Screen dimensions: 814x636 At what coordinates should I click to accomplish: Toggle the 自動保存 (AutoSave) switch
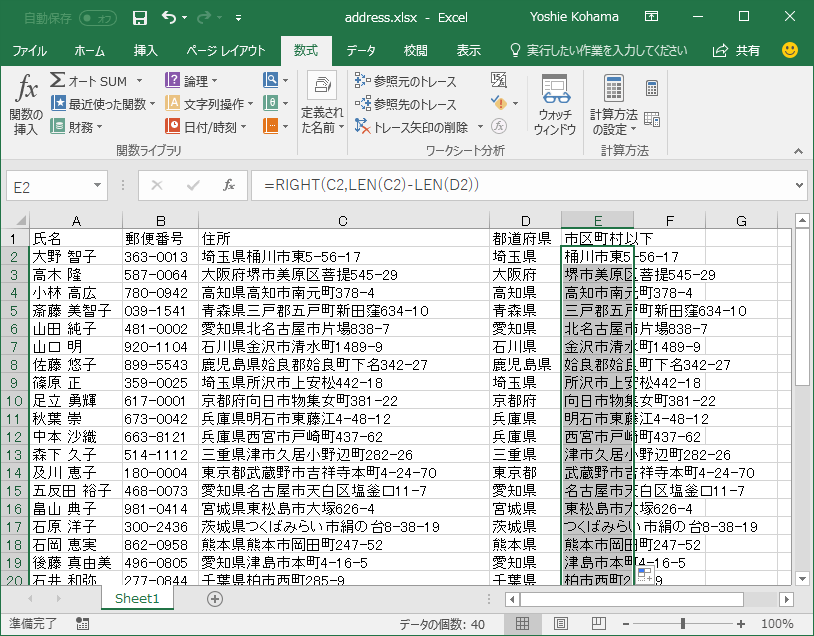[x=97, y=18]
